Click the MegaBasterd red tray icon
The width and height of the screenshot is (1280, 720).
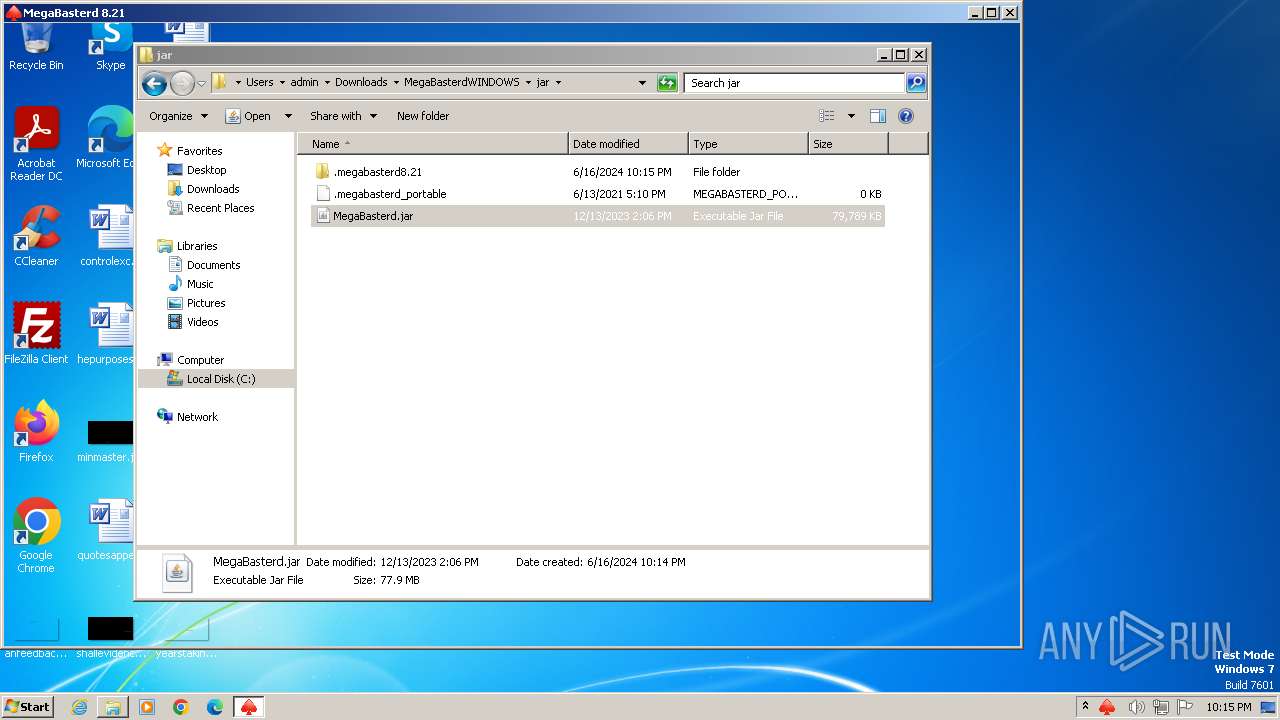[x=1107, y=707]
